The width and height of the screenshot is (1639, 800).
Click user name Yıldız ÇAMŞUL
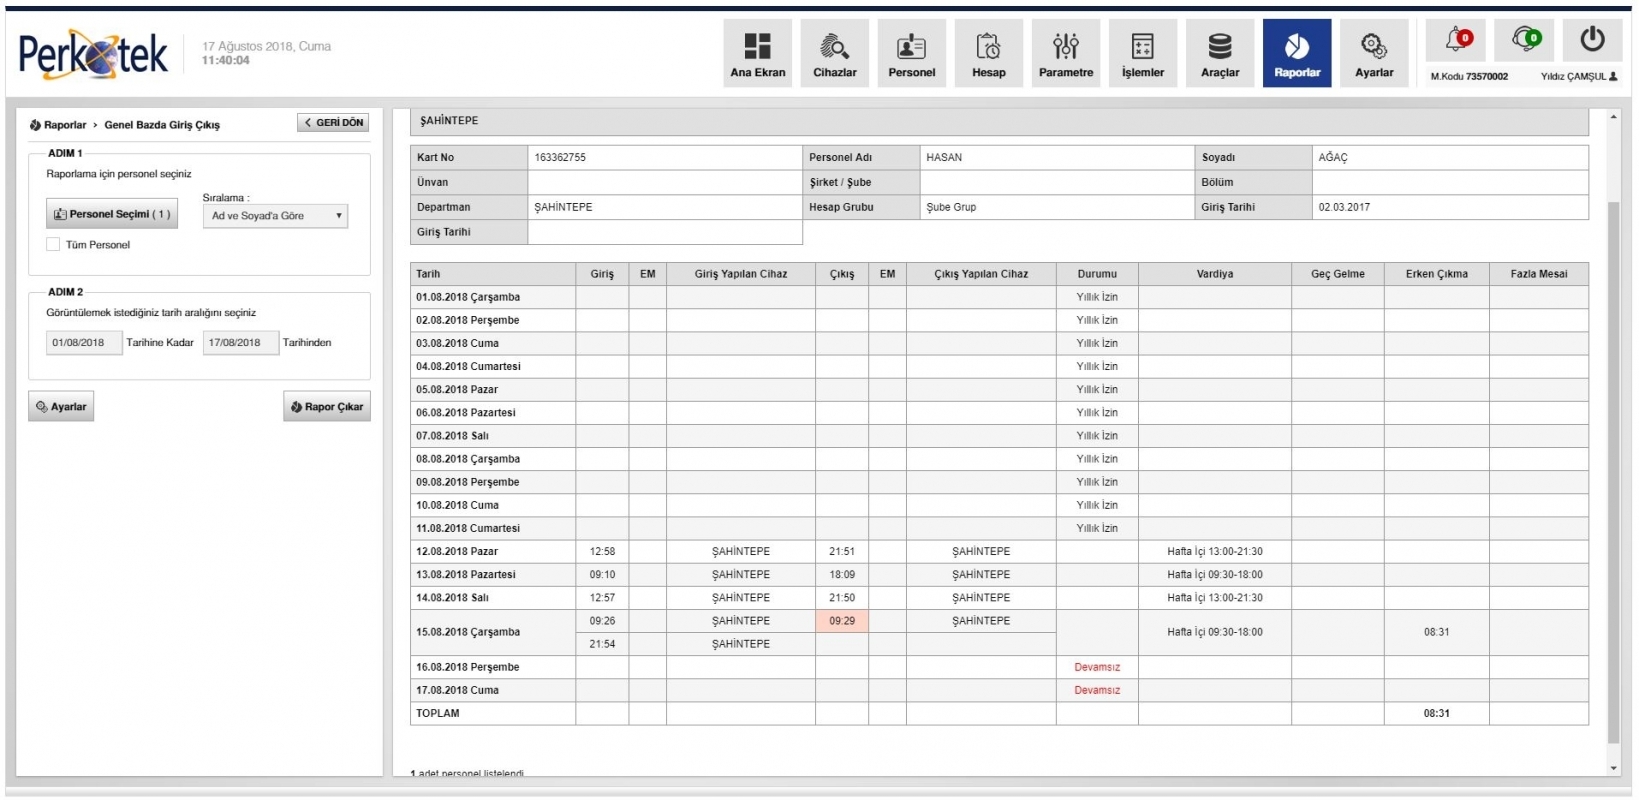[x=1578, y=76]
